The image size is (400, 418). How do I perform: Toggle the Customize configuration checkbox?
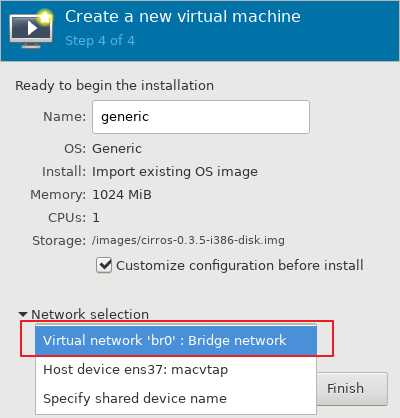104,265
